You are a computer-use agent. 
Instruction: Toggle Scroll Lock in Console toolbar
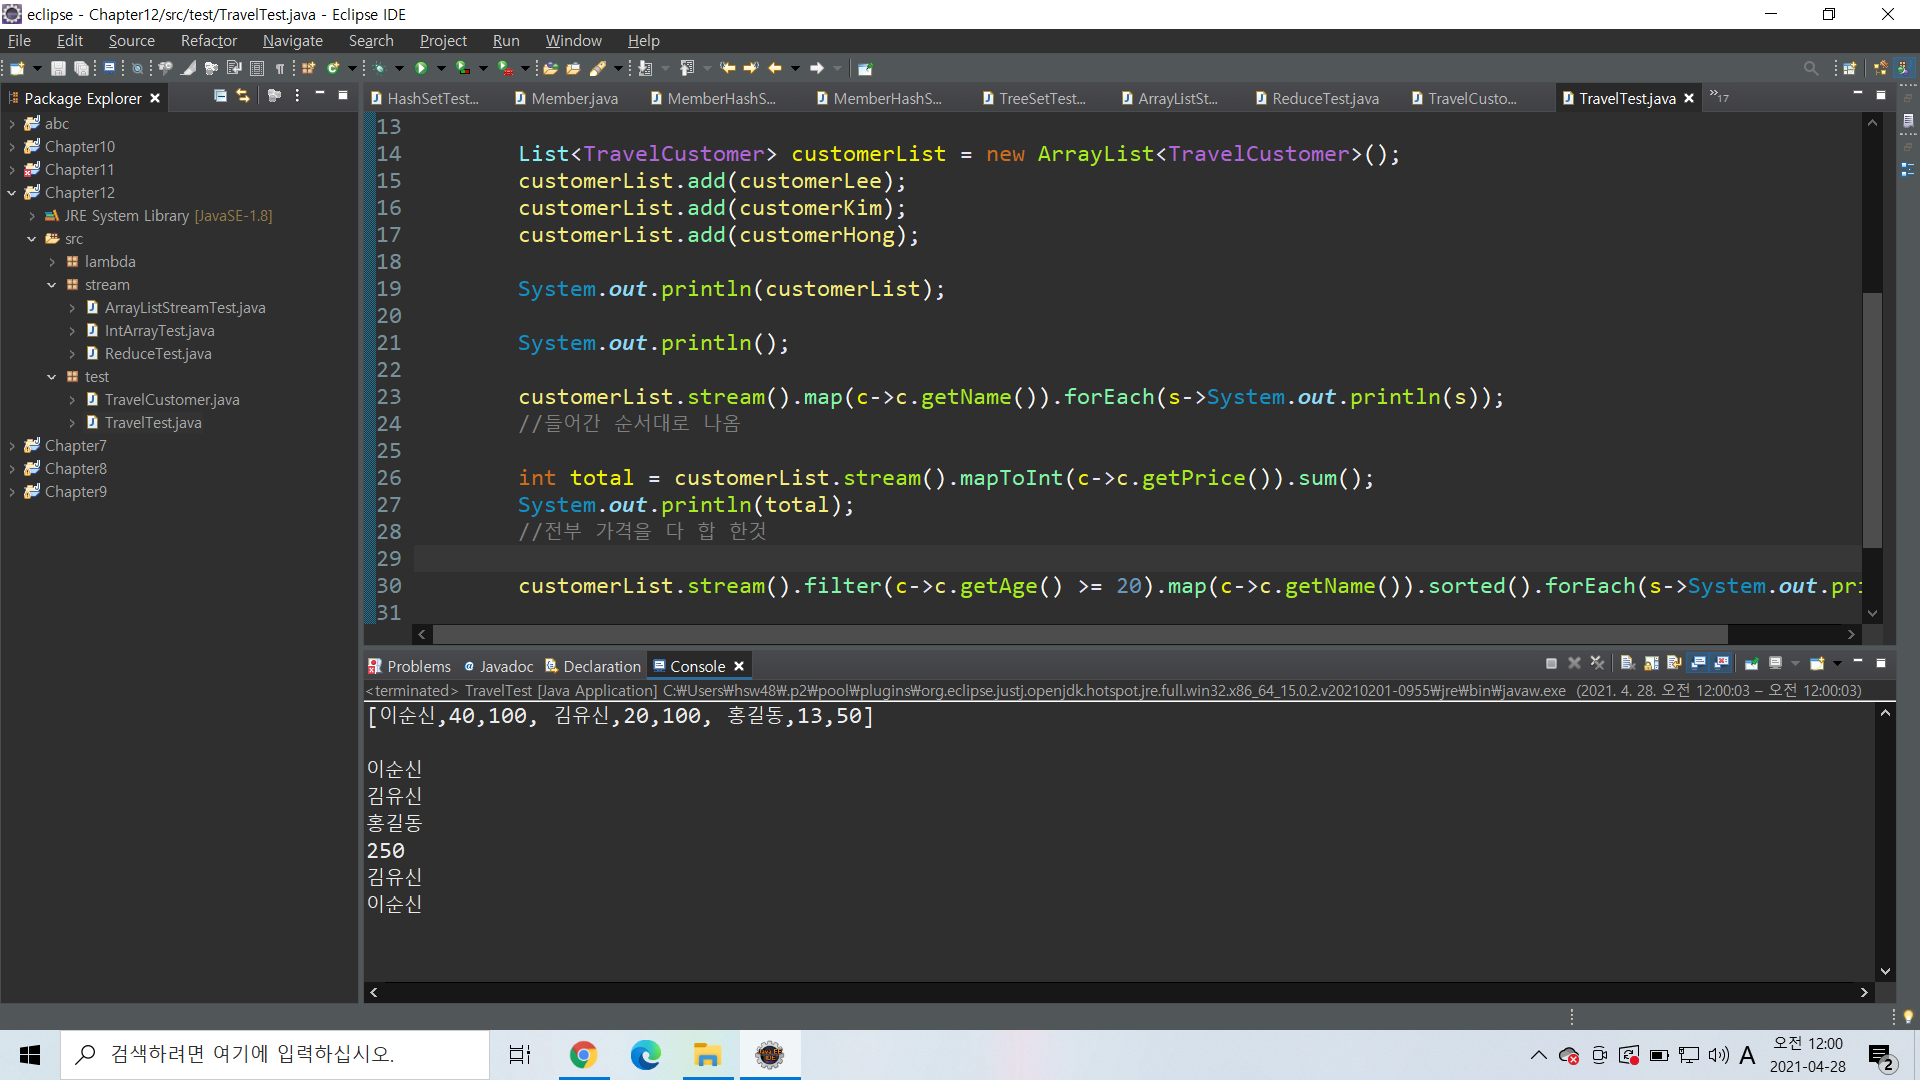(1651, 663)
